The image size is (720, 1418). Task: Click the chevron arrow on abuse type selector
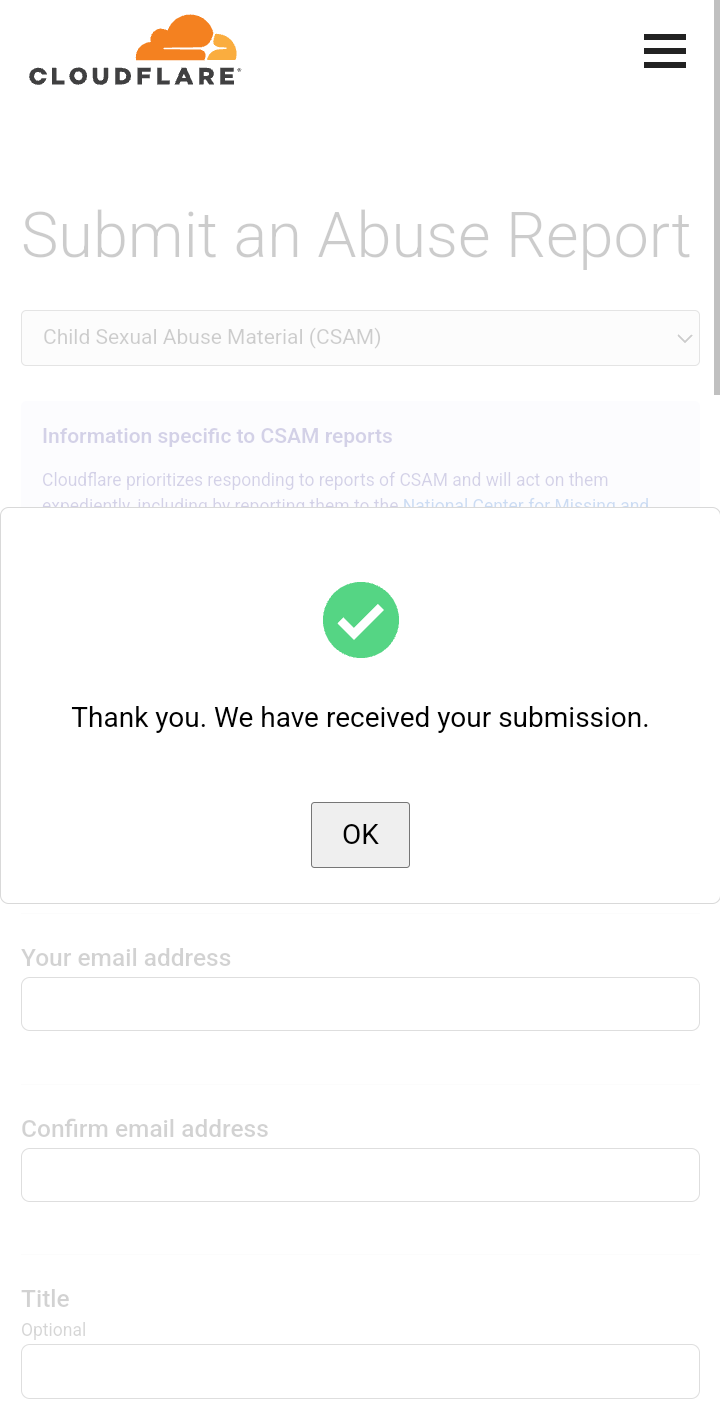tap(685, 338)
